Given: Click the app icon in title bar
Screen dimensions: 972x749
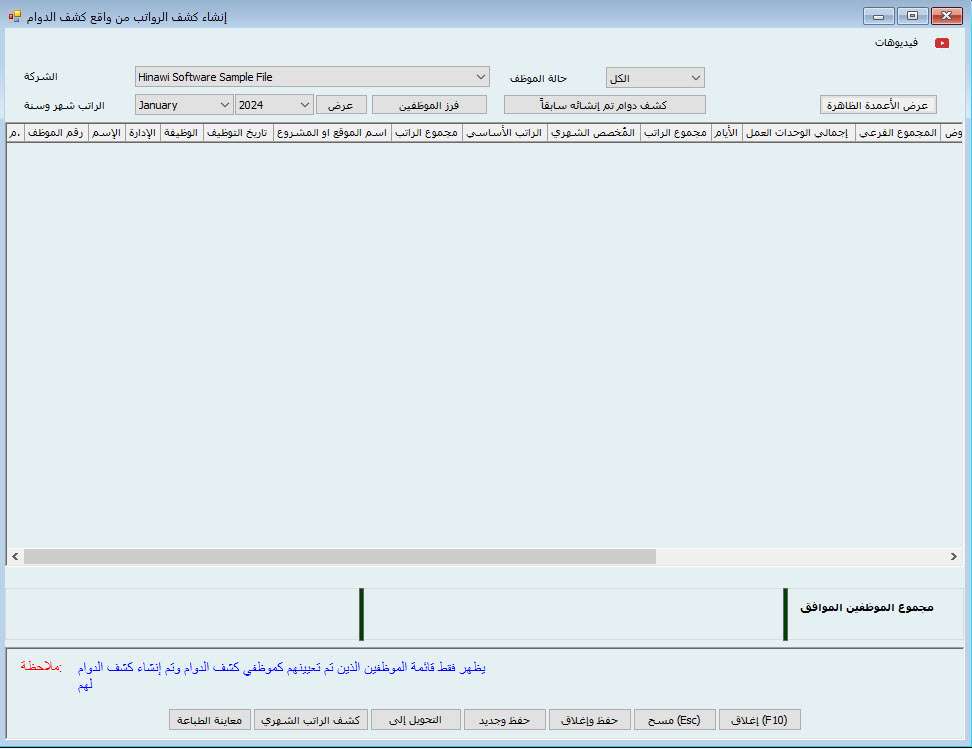Looking at the screenshot, I should pos(13,15).
